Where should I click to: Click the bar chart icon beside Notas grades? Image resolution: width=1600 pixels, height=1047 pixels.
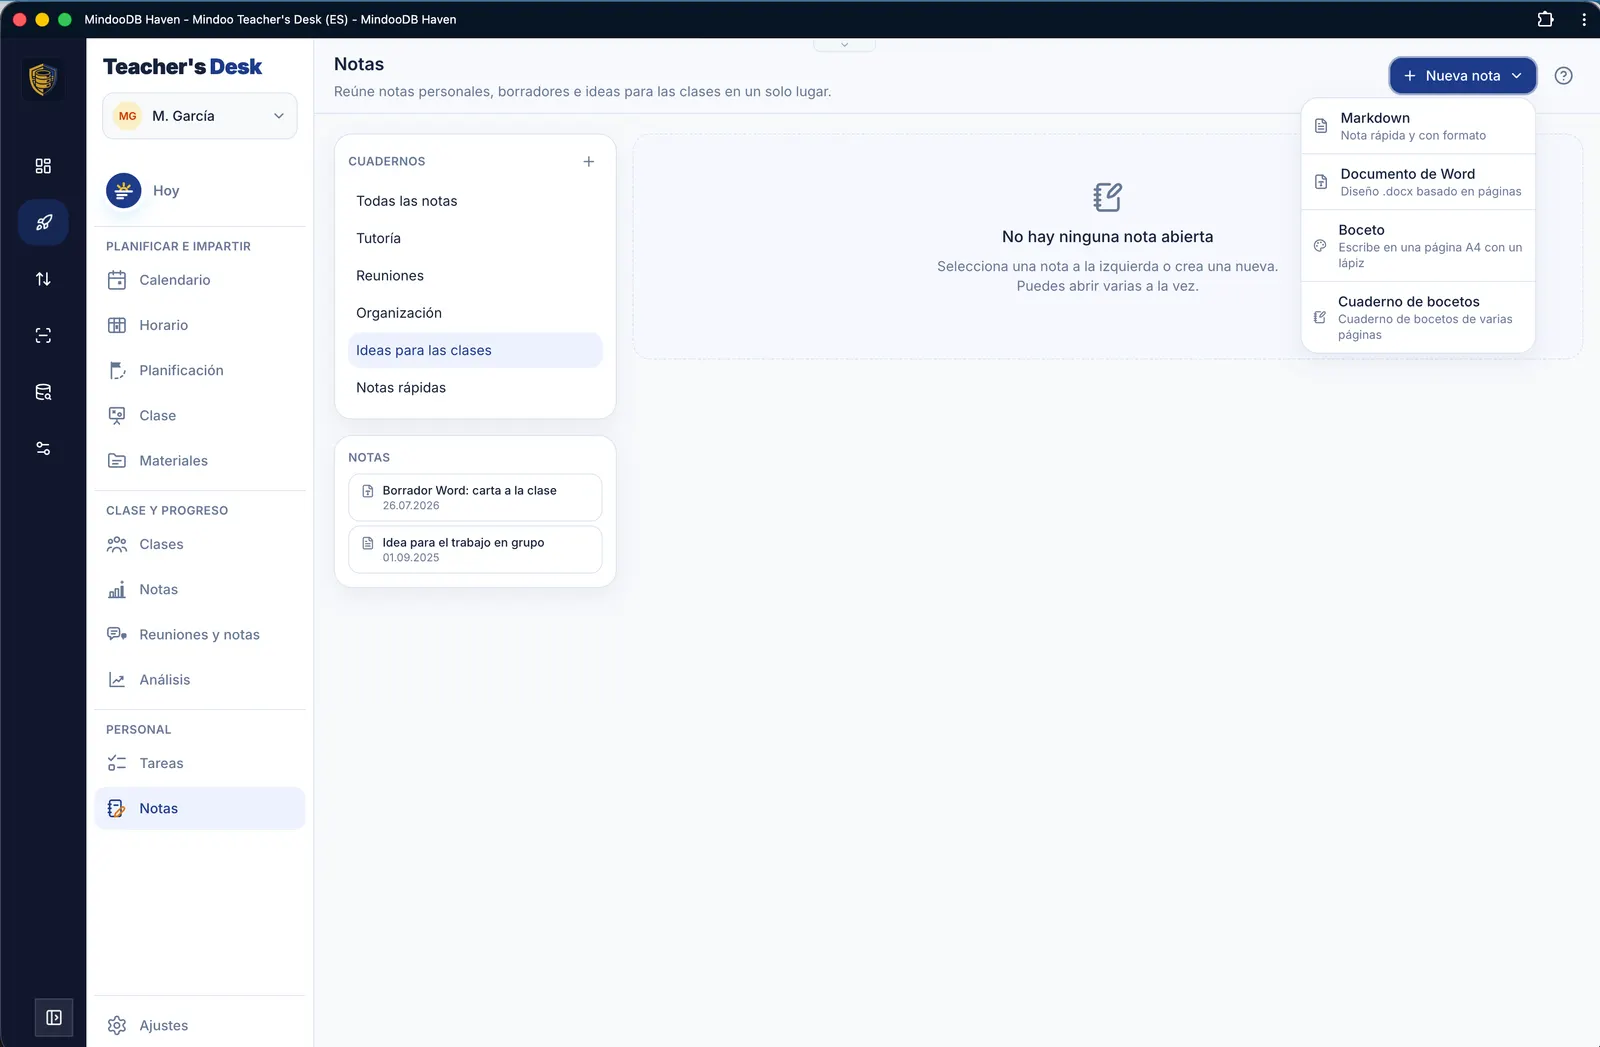pos(117,590)
